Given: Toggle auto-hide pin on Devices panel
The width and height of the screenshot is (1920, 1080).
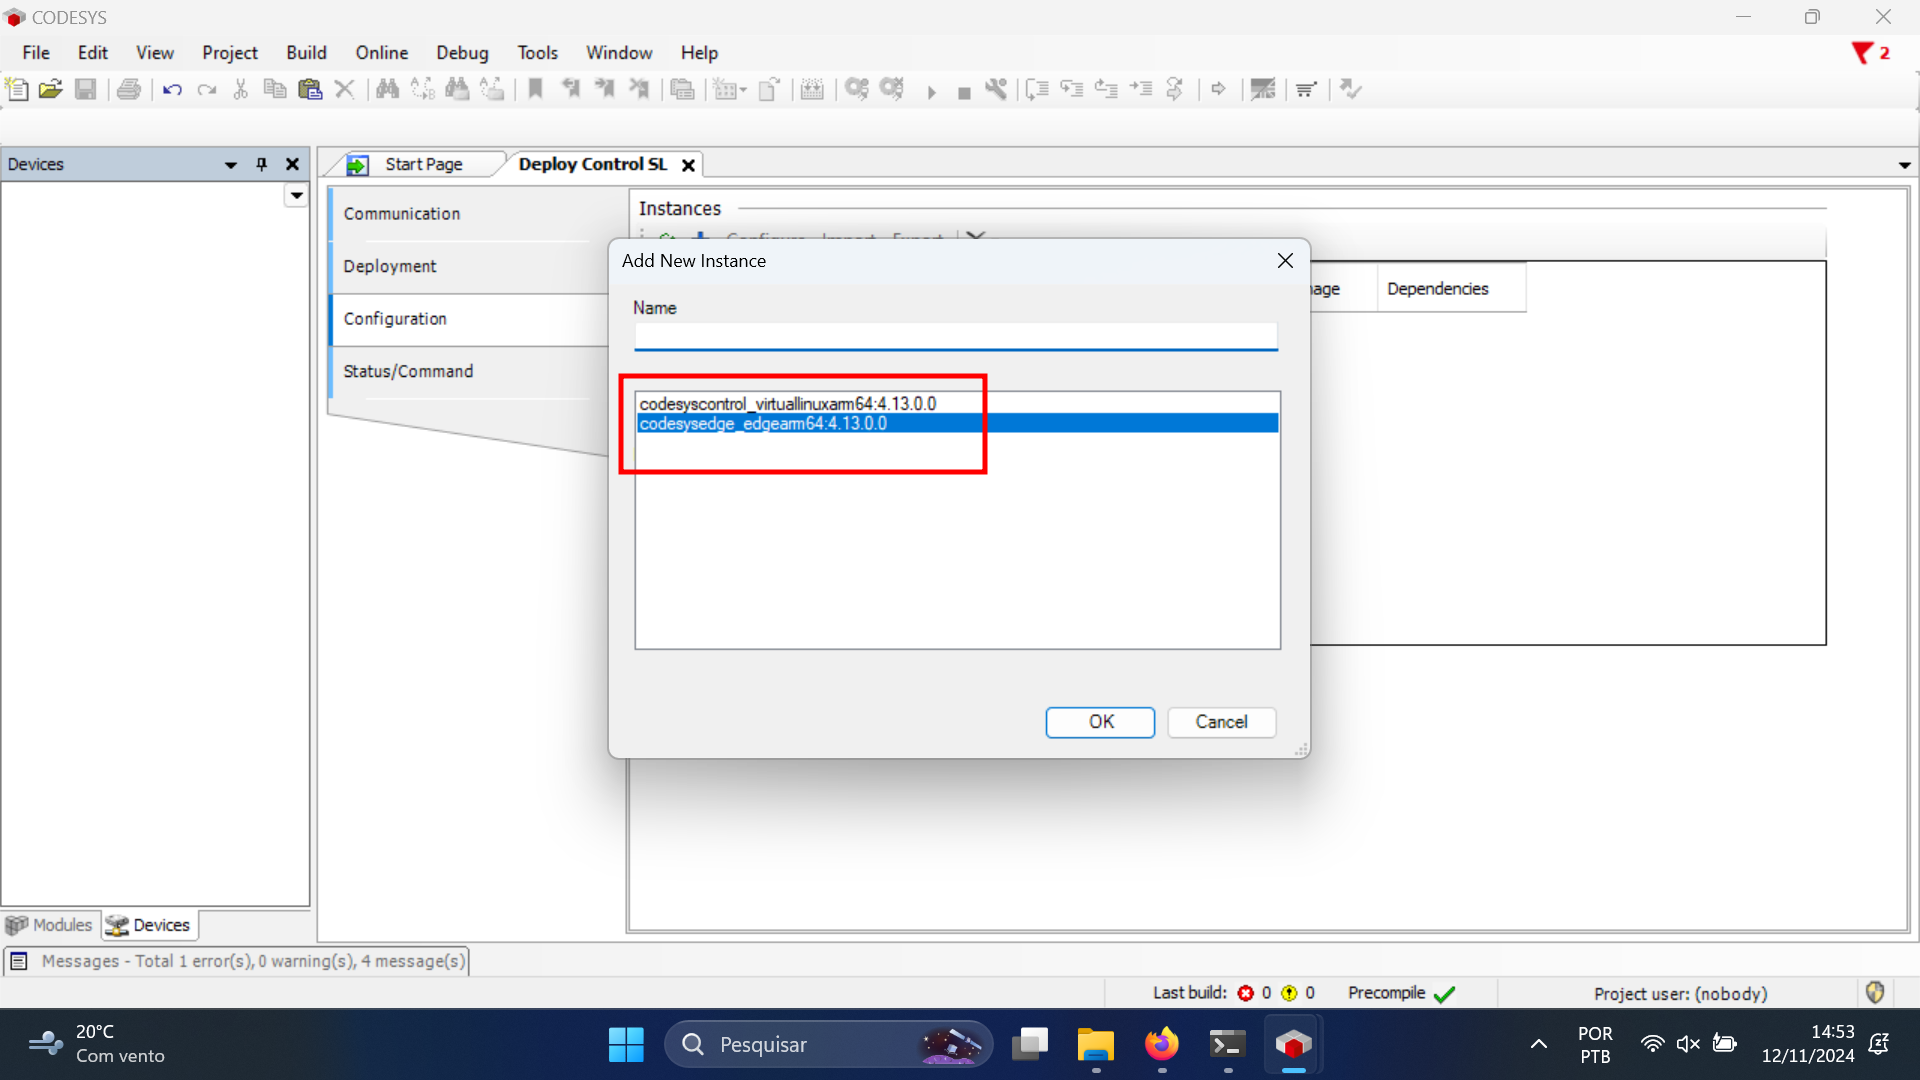Looking at the screenshot, I should click(262, 164).
